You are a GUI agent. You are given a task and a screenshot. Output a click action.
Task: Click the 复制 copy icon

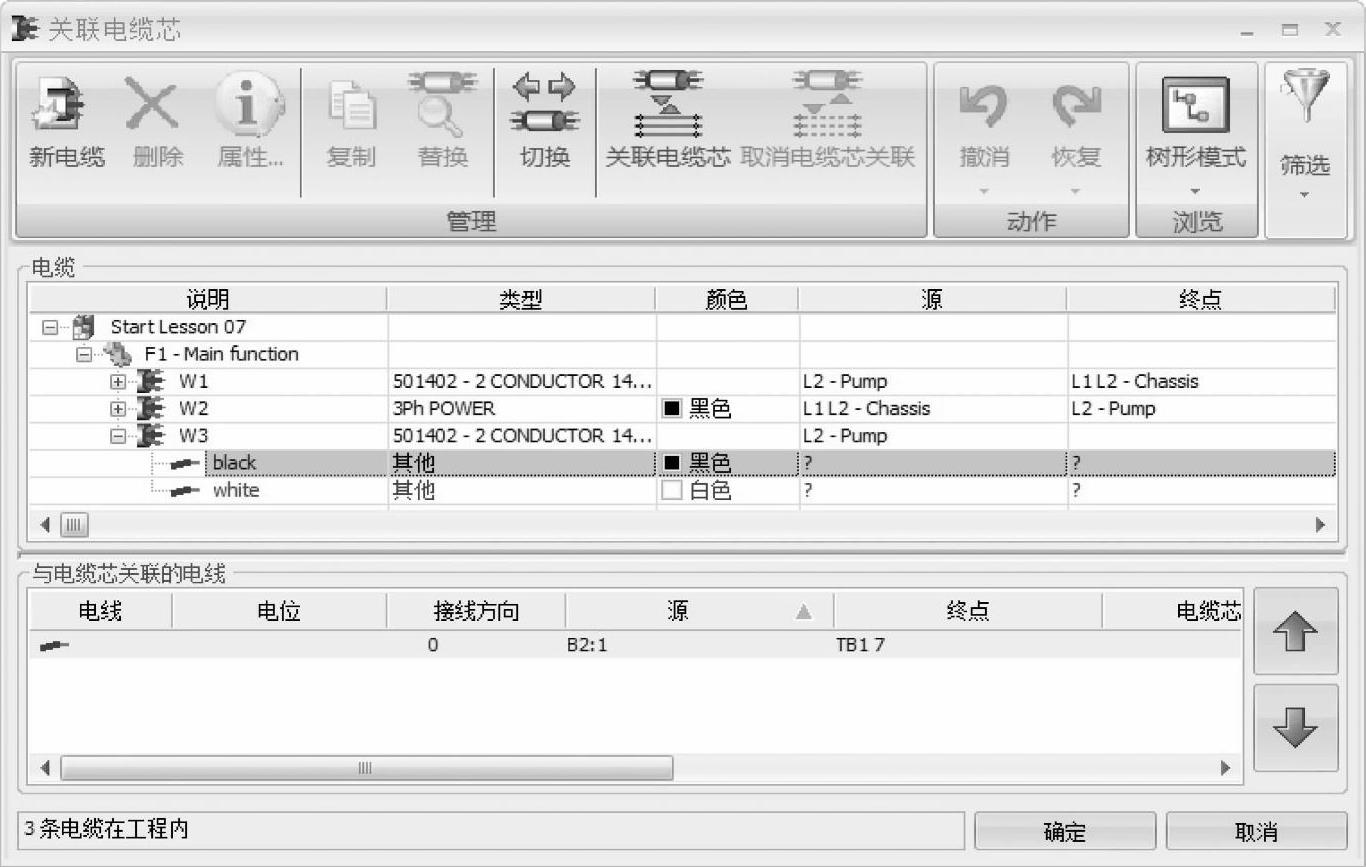tap(351, 105)
